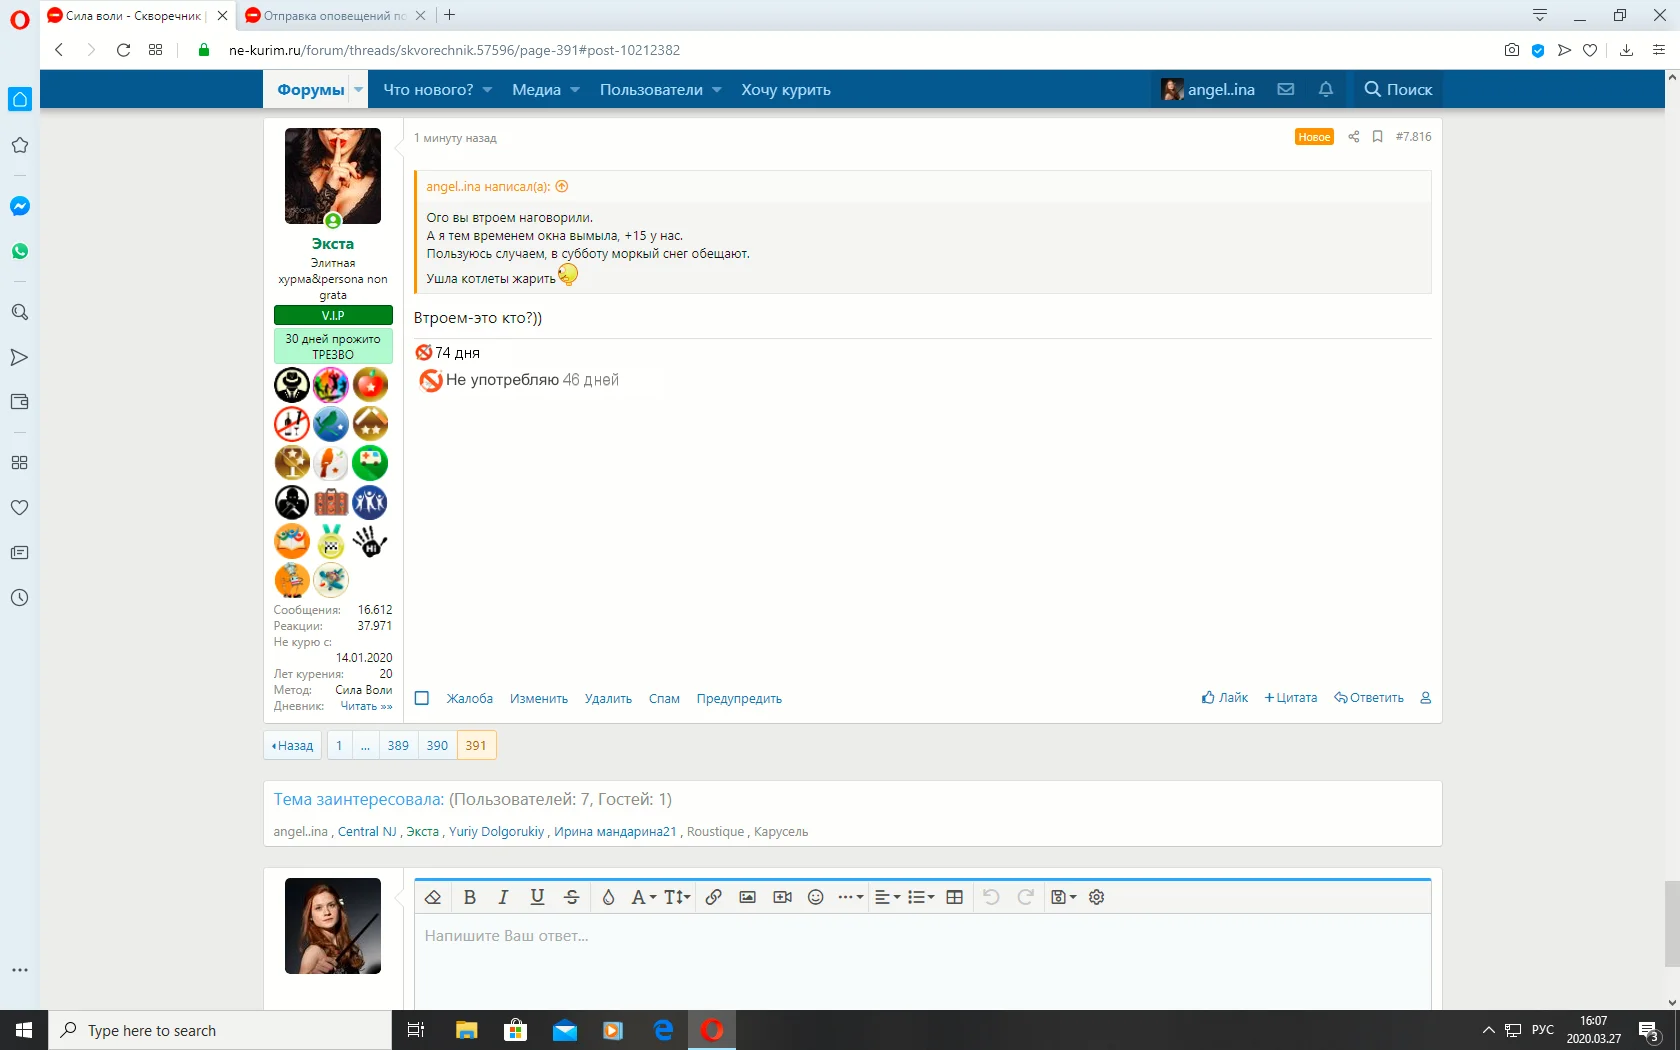Jump to quoted angel..ina post arrow
Viewport: 1680px width, 1050px height.
562,186
